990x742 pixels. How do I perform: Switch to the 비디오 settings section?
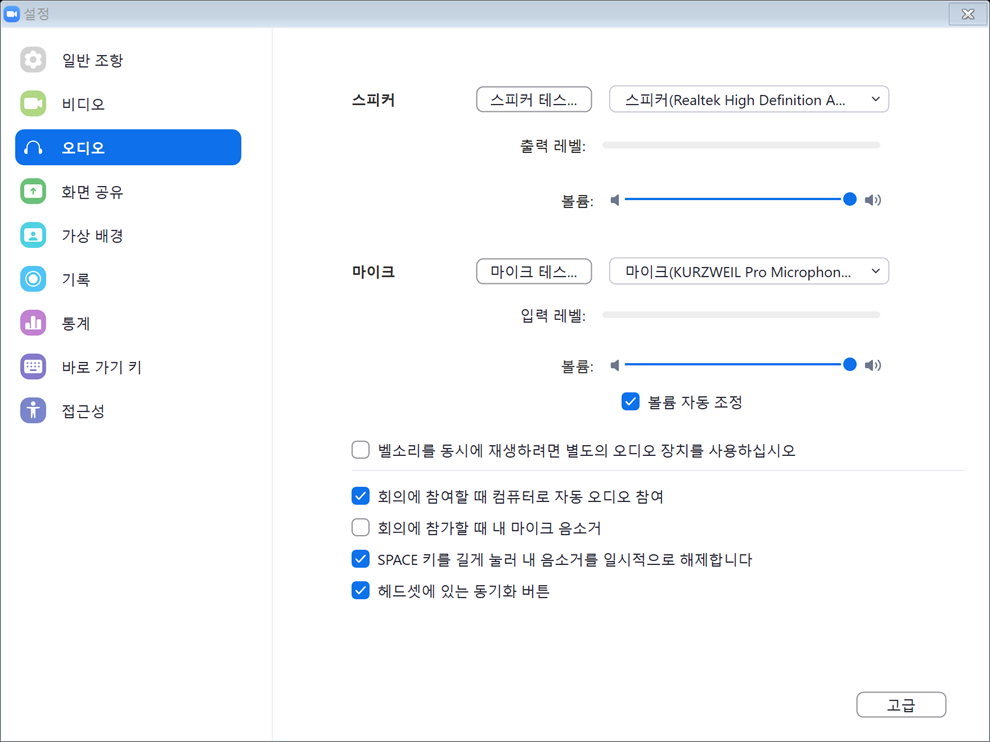click(x=128, y=104)
